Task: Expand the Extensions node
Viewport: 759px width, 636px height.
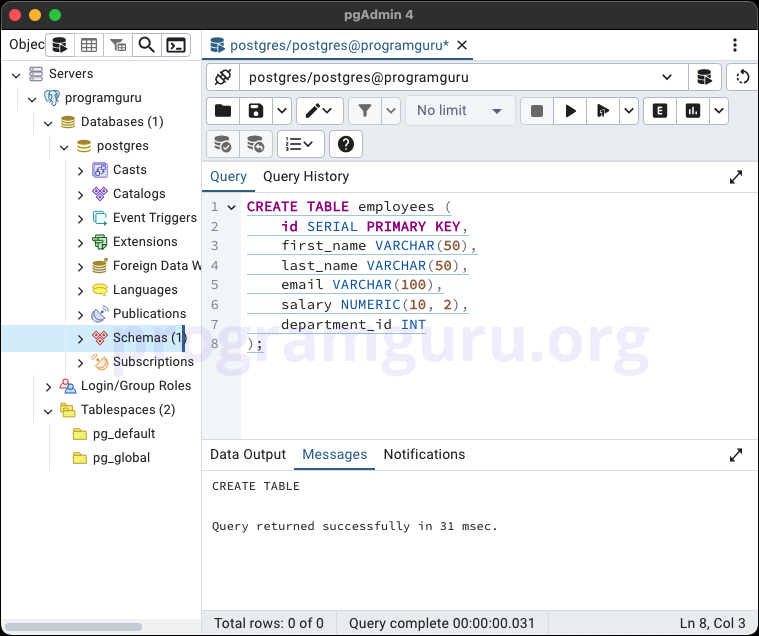Action: pos(80,242)
